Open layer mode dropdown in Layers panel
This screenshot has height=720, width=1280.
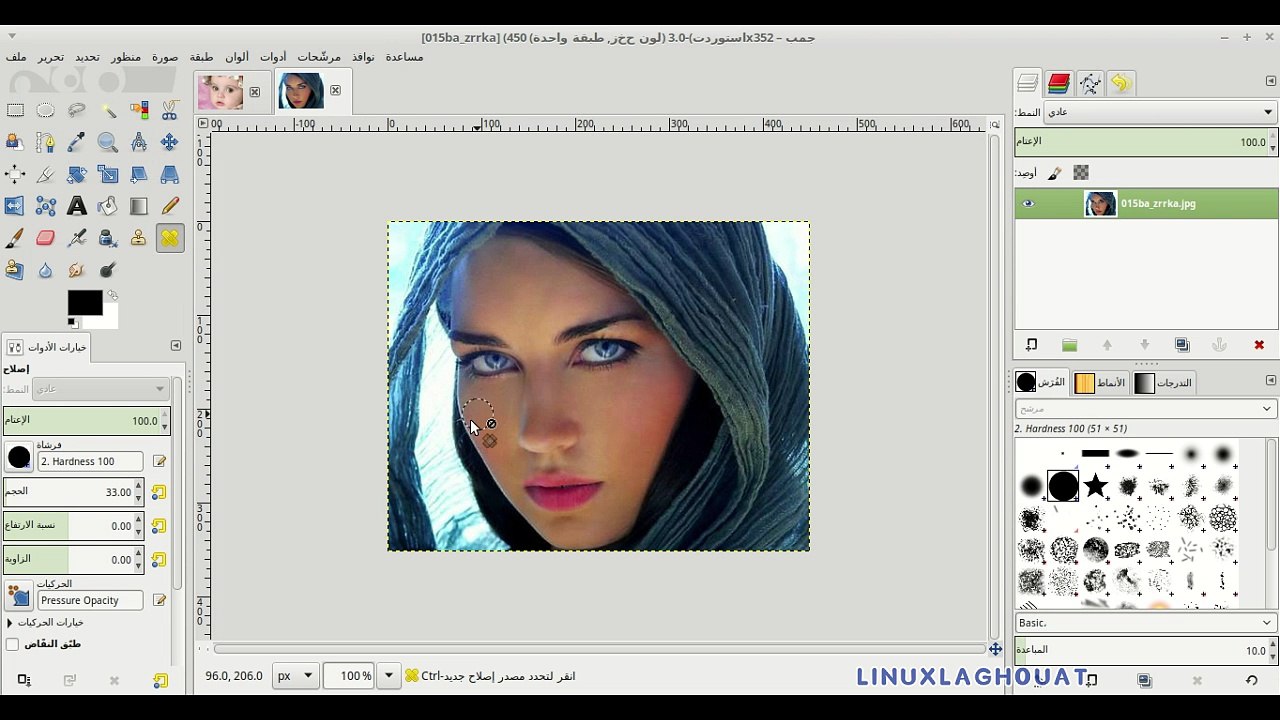pos(1160,112)
